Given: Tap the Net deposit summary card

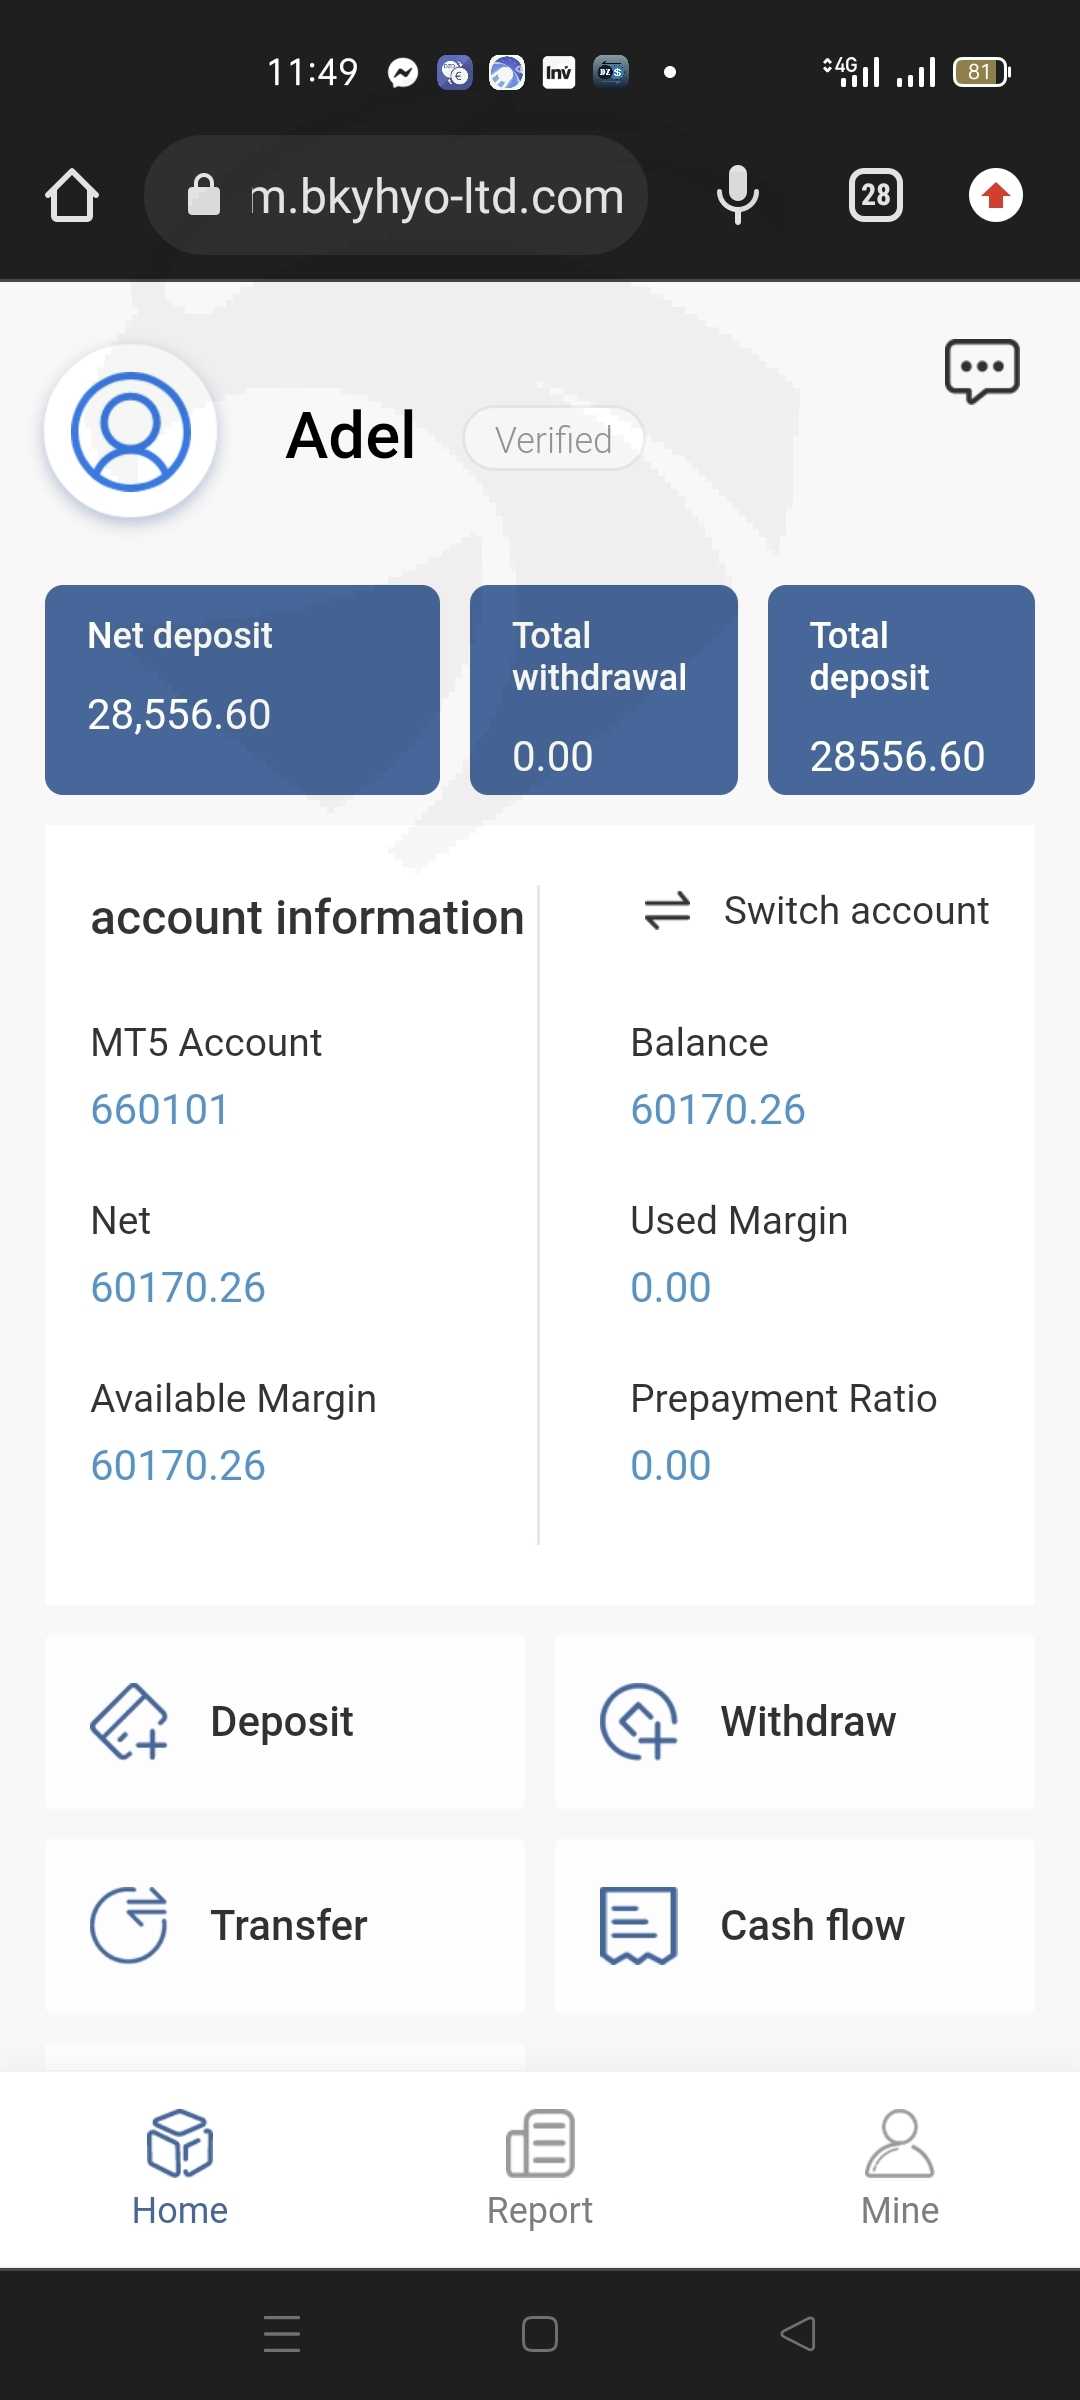Looking at the screenshot, I should pyautogui.click(x=242, y=690).
